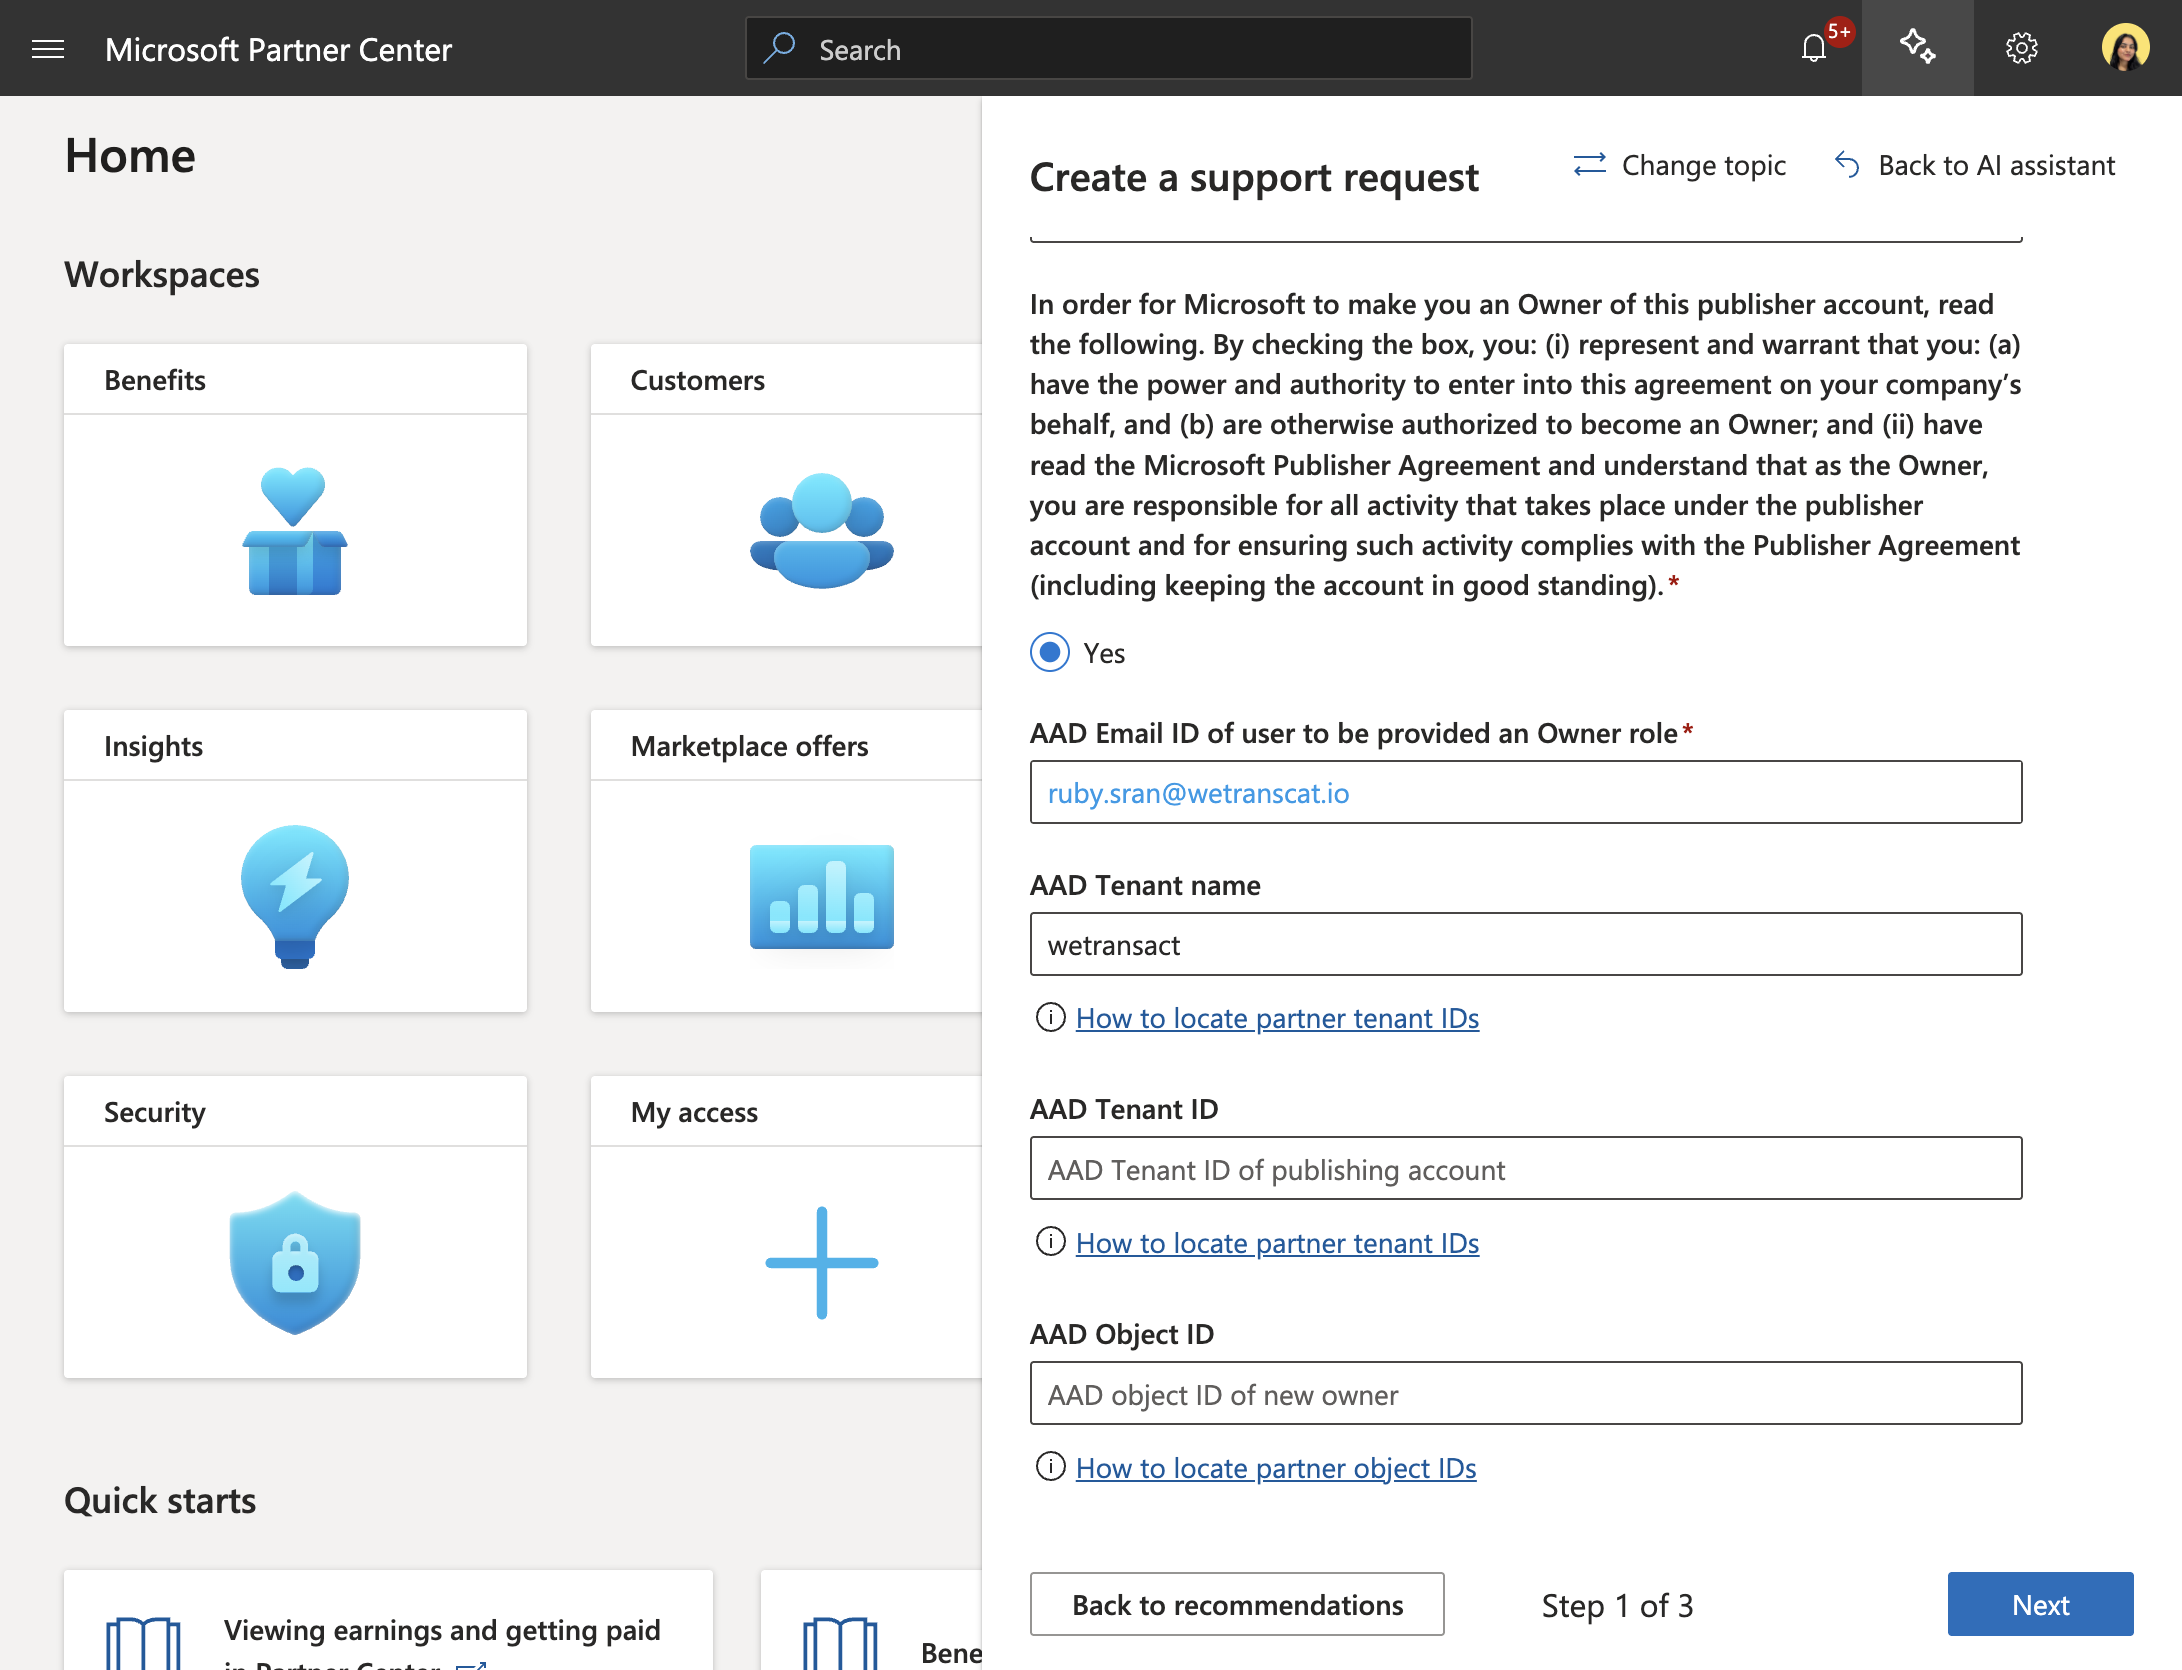Click the AAD Object ID field
Screen dimensions: 2182x1670
point(1526,1393)
